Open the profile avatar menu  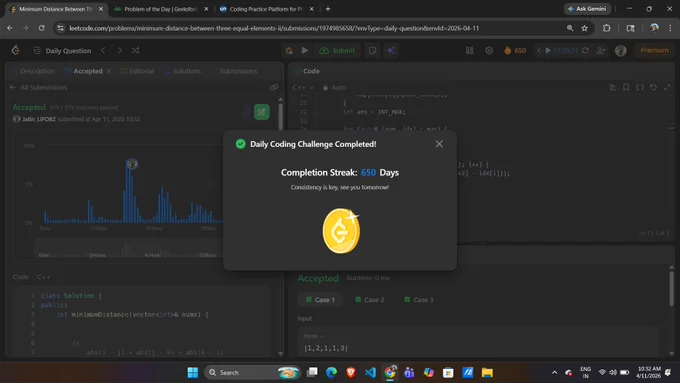(621, 51)
